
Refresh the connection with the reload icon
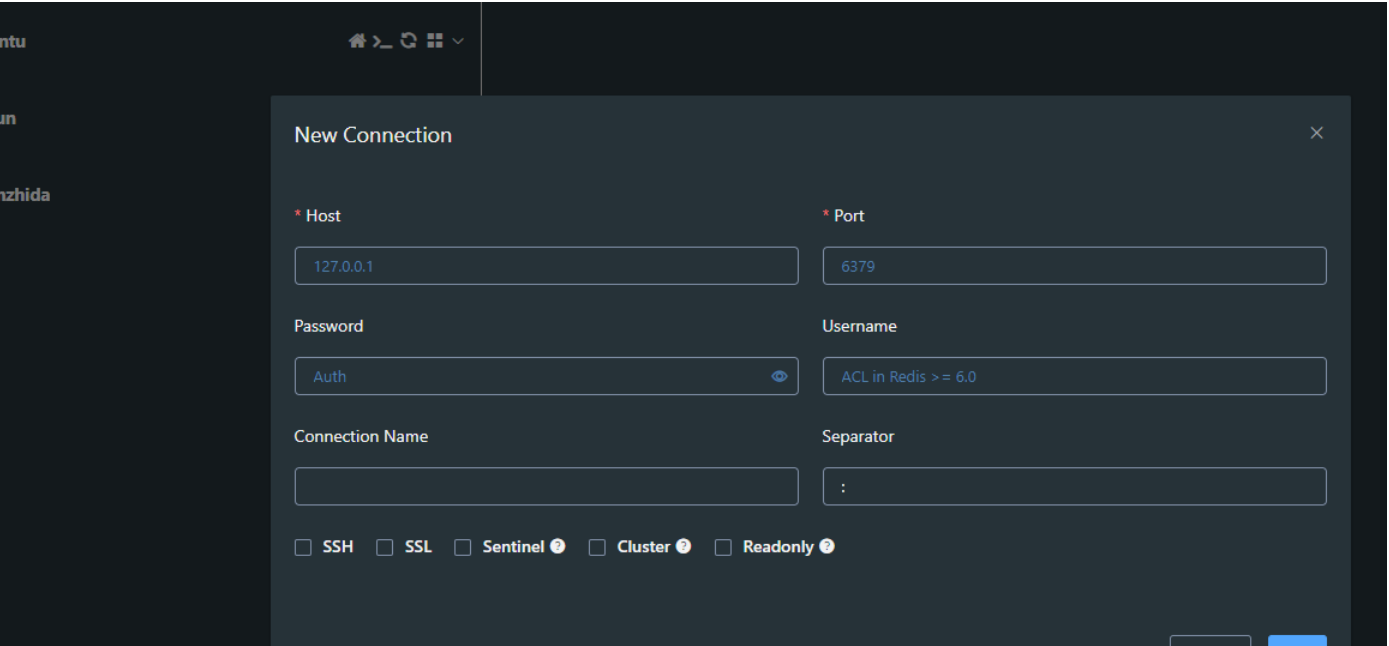point(408,41)
